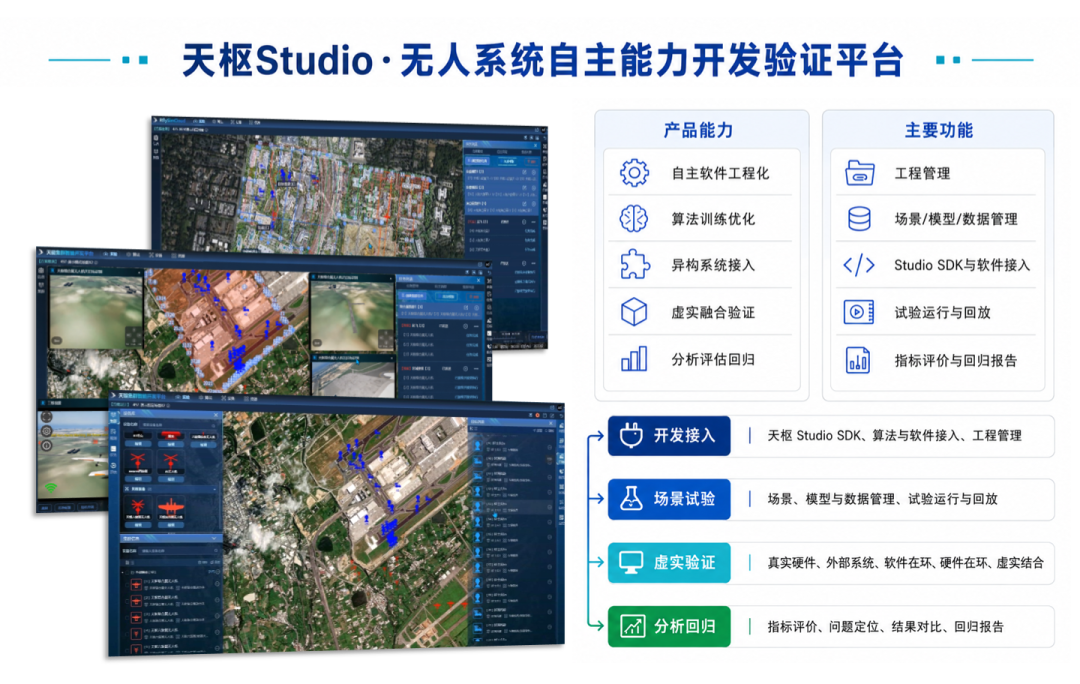
Task: Click the info circle icon in 3D view
Action: coord(47,445)
